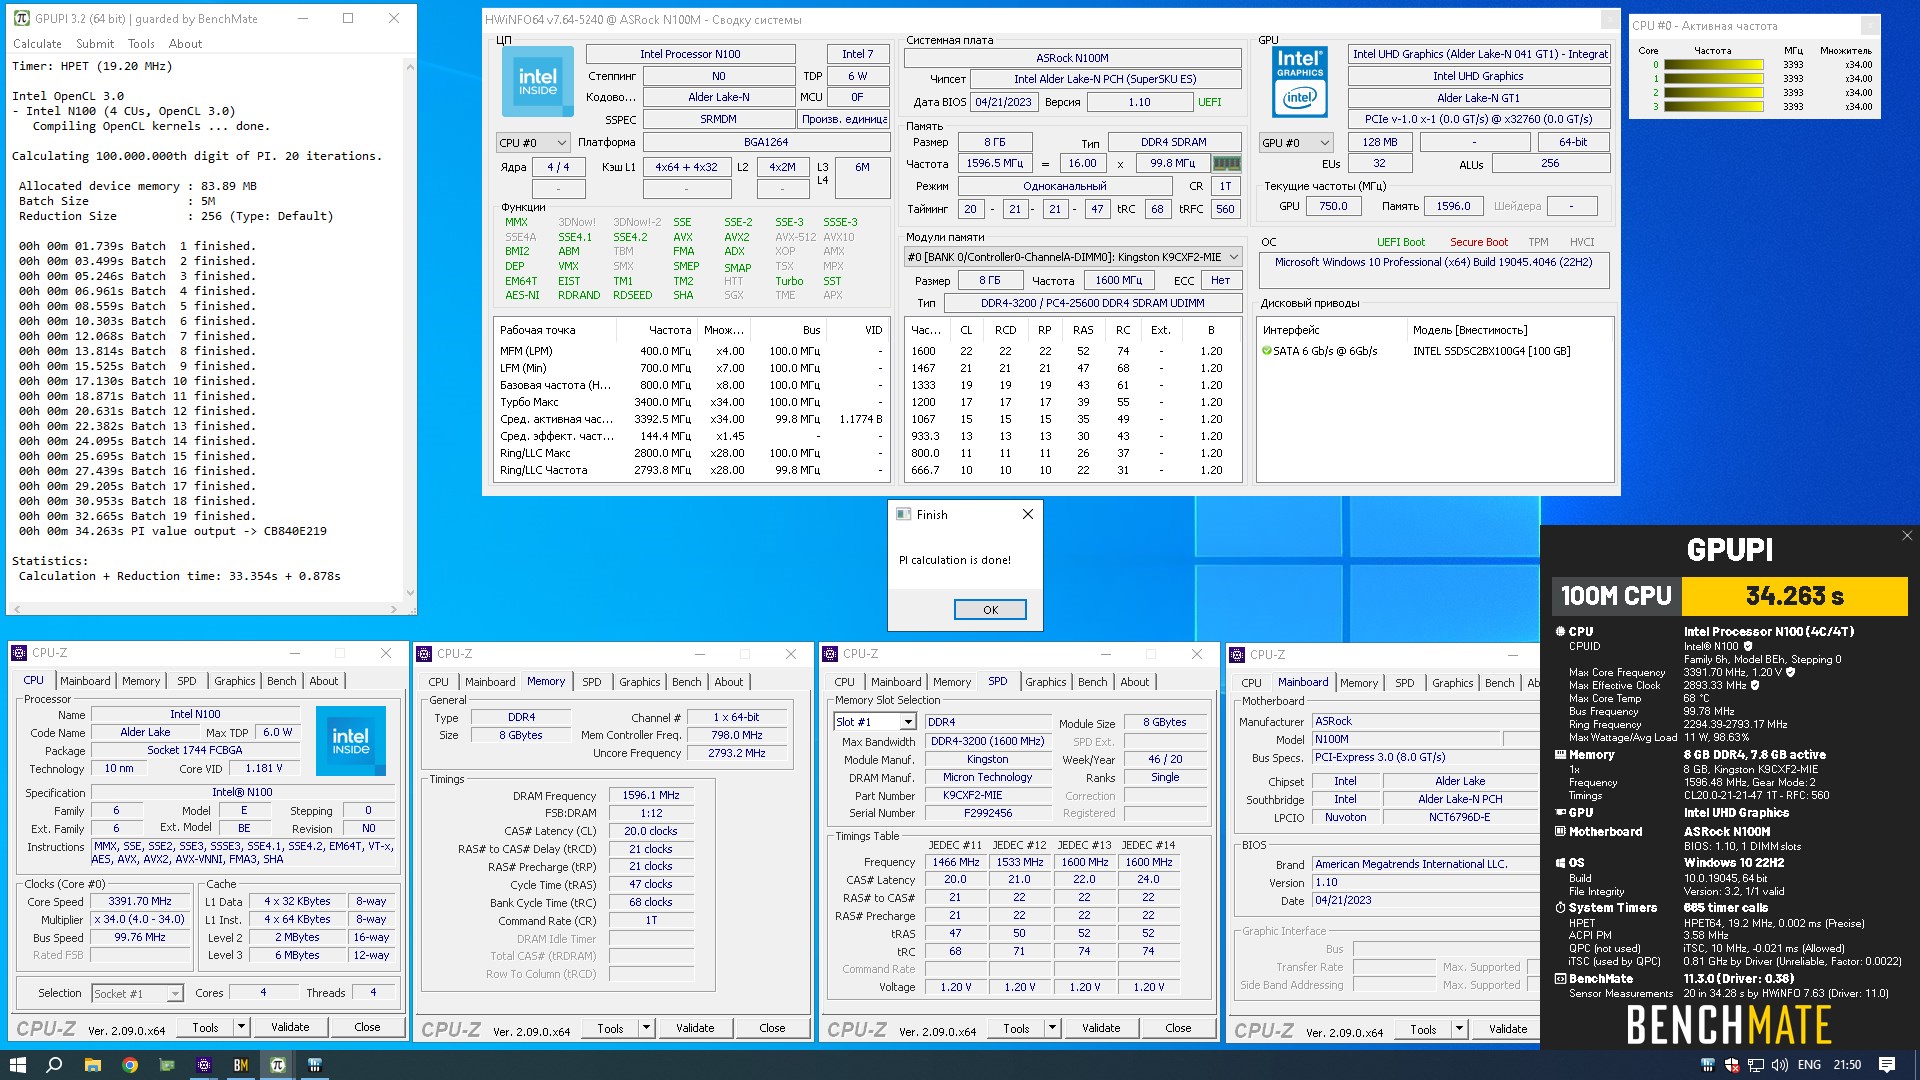Open Tools dropdown arrow in CPU-Z Mainboard window
Viewport: 1920px width, 1080px height.
coord(1459,1029)
